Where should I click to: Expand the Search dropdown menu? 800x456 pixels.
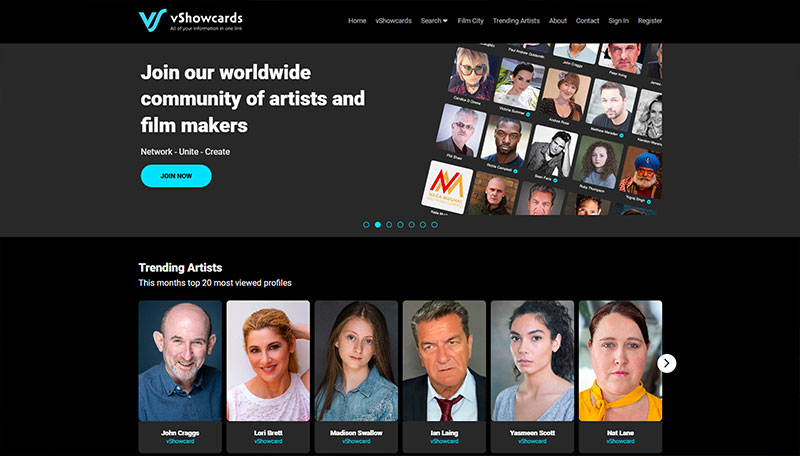pyautogui.click(x=434, y=21)
